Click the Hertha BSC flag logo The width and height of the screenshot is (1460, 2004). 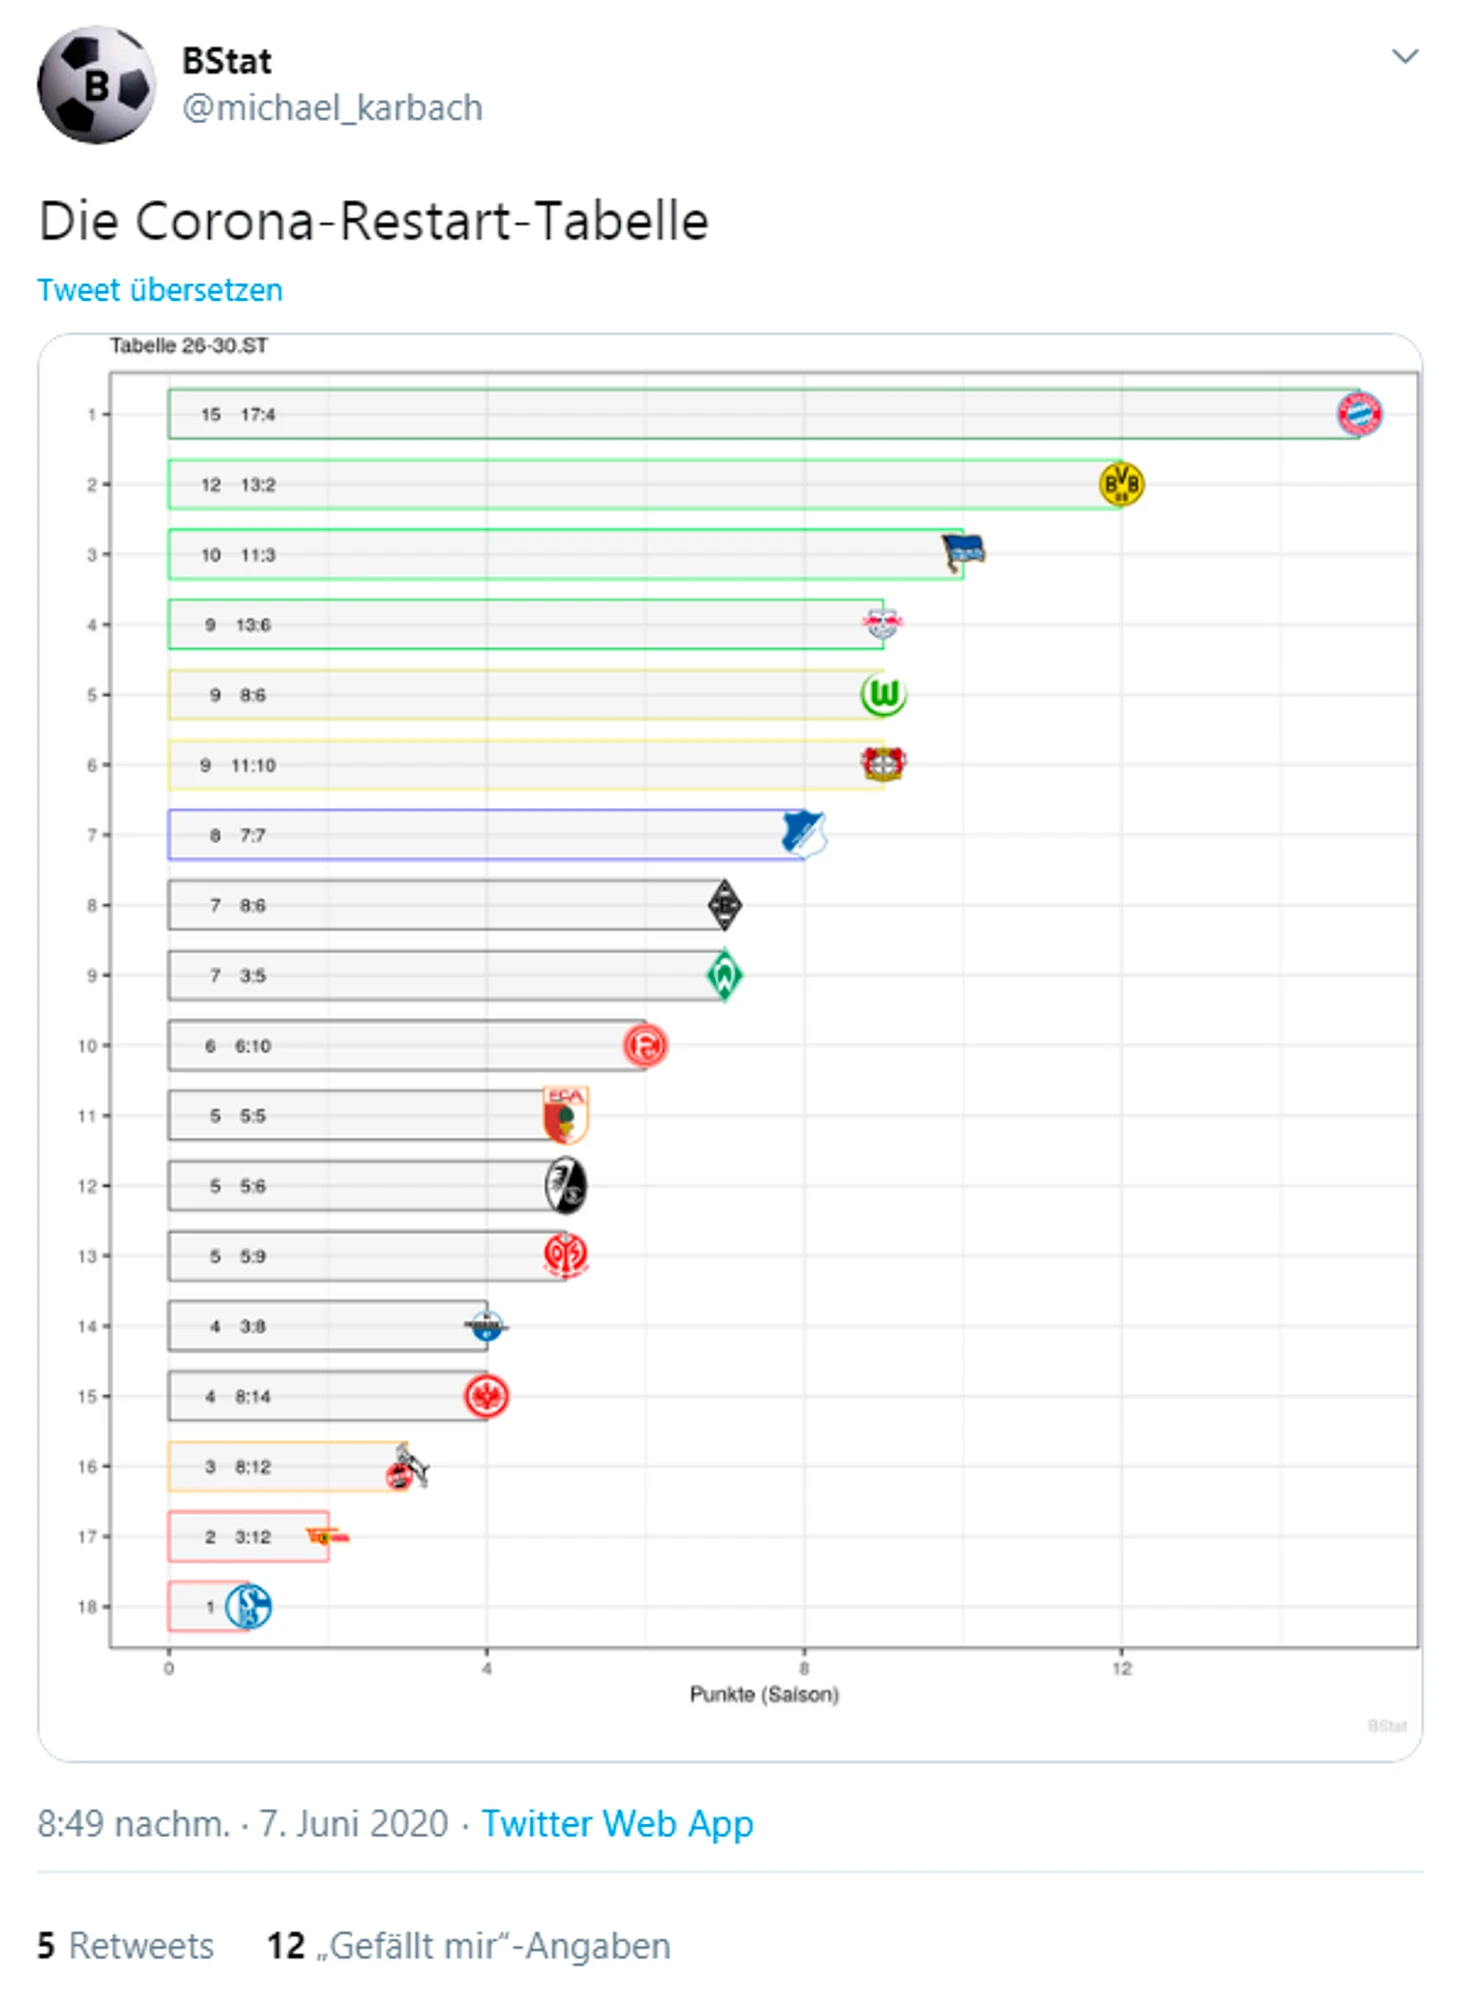[963, 552]
